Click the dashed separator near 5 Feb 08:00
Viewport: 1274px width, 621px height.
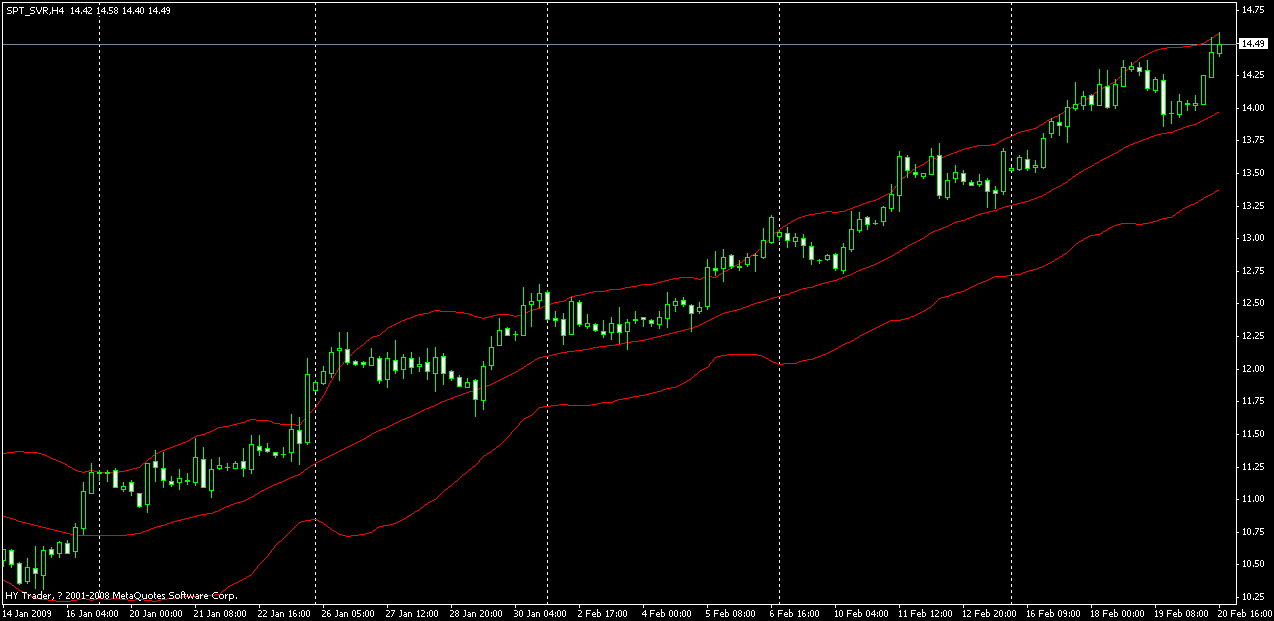(778, 300)
